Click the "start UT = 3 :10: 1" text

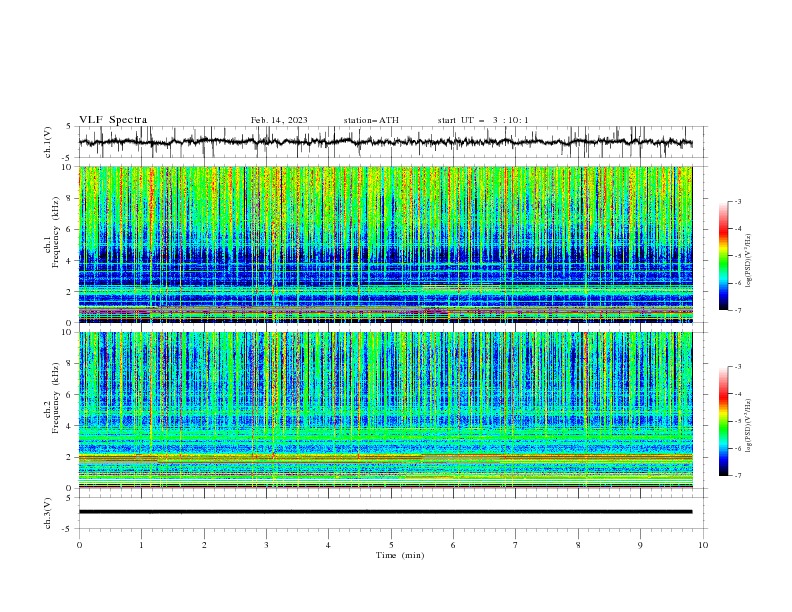[x=483, y=120]
